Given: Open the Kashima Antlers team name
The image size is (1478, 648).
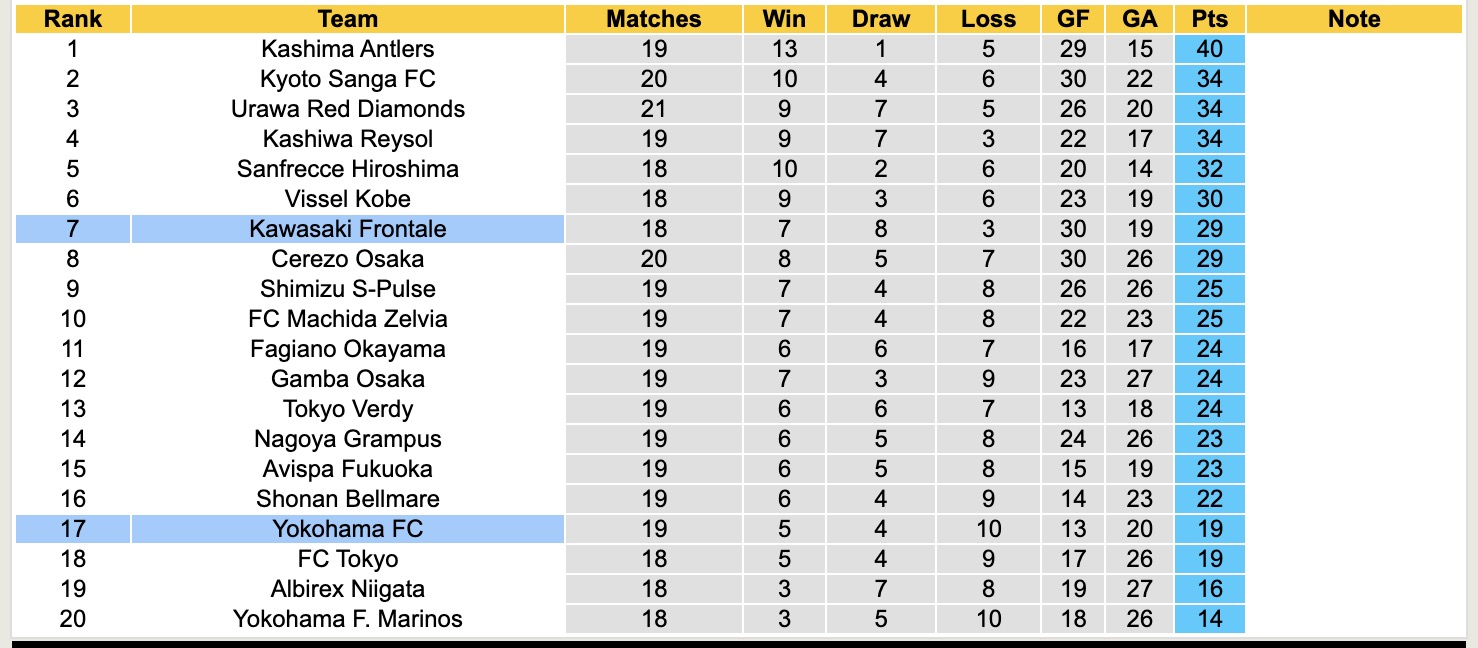Looking at the screenshot, I should tap(348, 49).
